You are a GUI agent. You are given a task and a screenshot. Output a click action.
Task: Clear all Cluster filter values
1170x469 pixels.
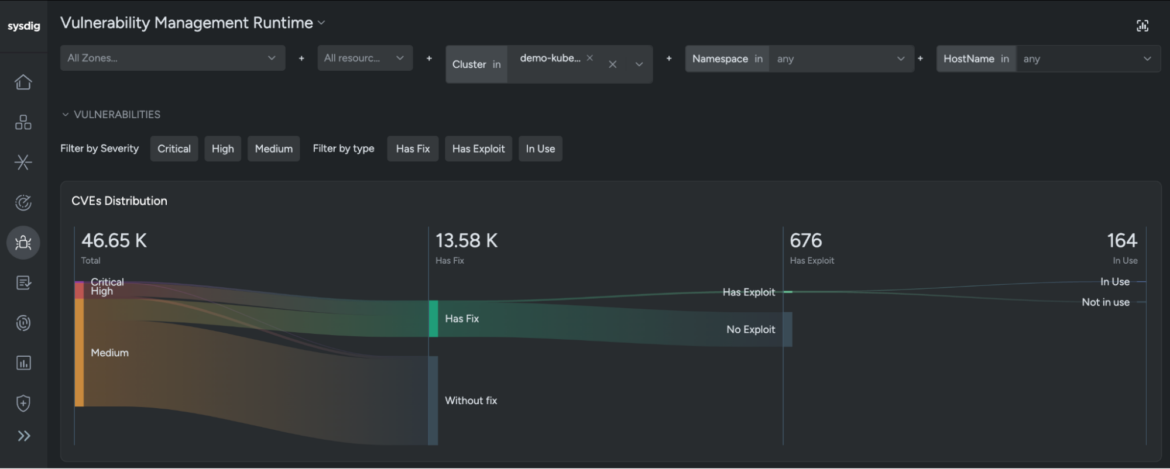tap(613, 64)
